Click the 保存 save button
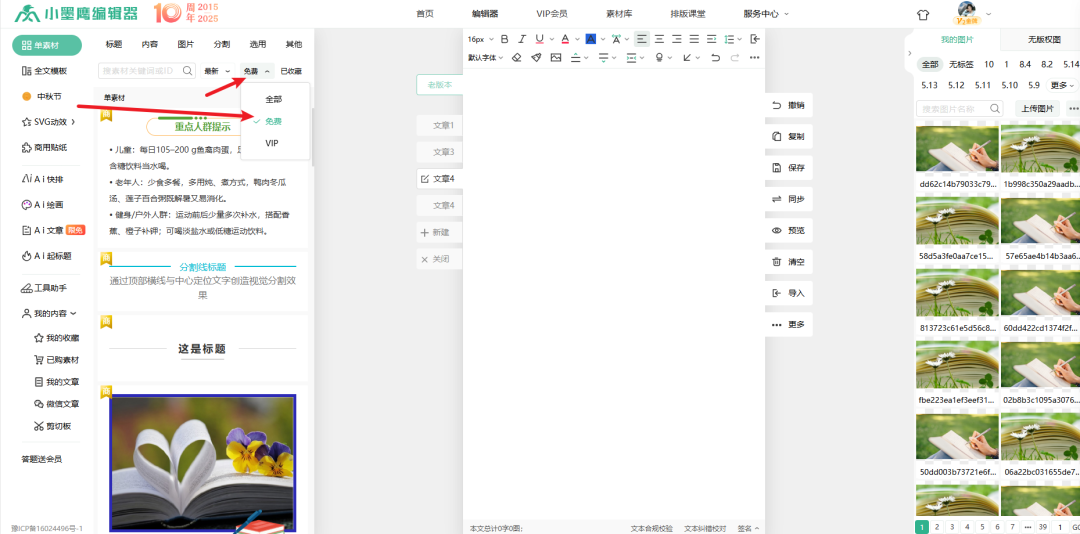Image resolution: width=1080 pixels, height=534 pixels. (788, 168)
